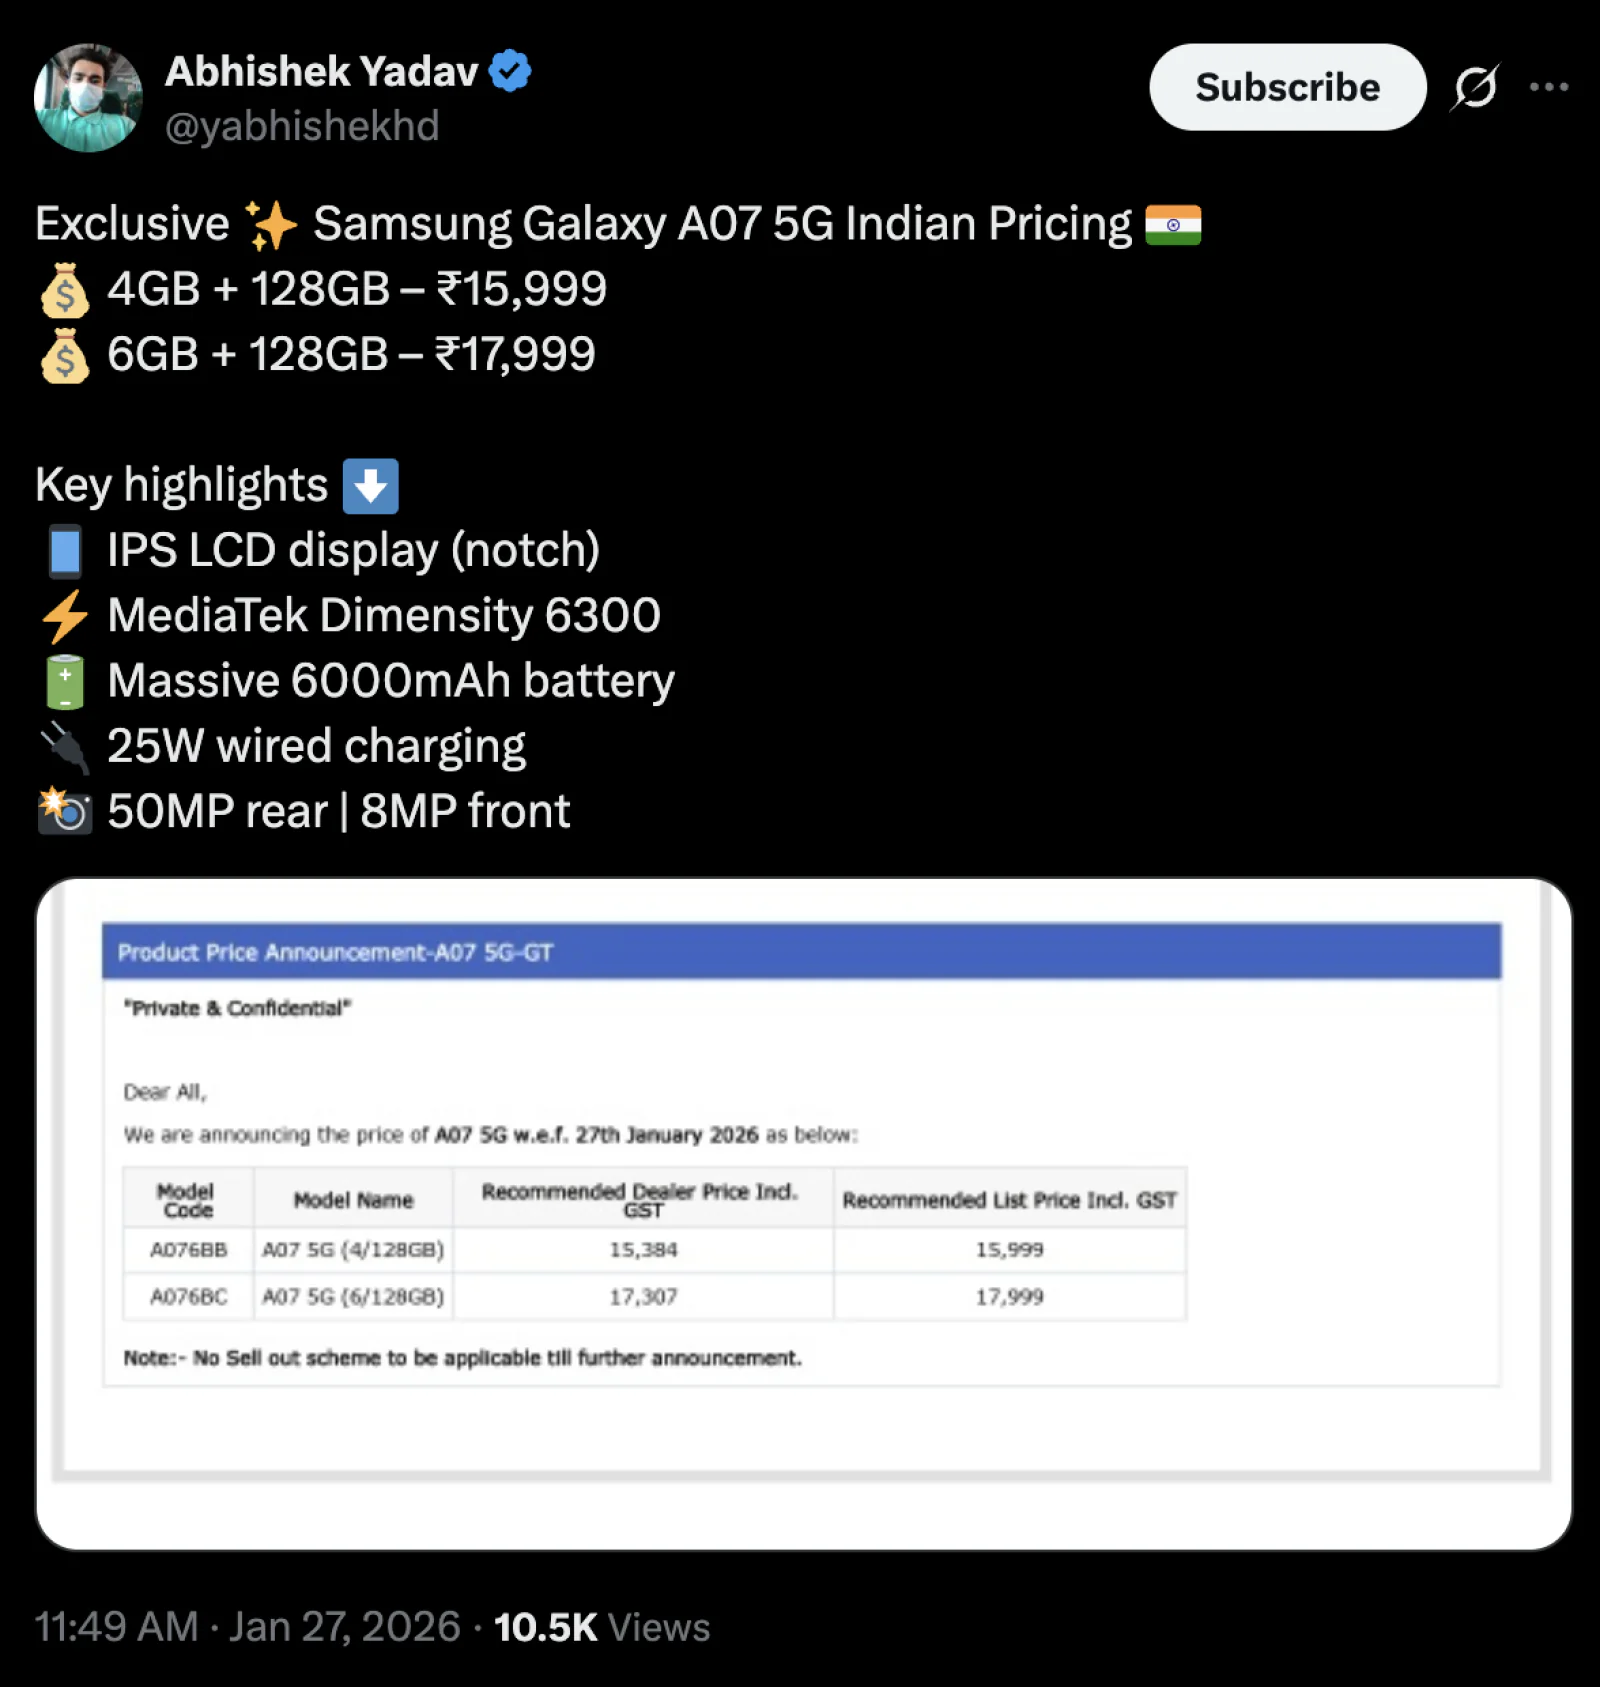Viewport: 1600px width, 1687px height.
Task: Open the three-dot more options menu
Action: click(x=1548, y=87)
